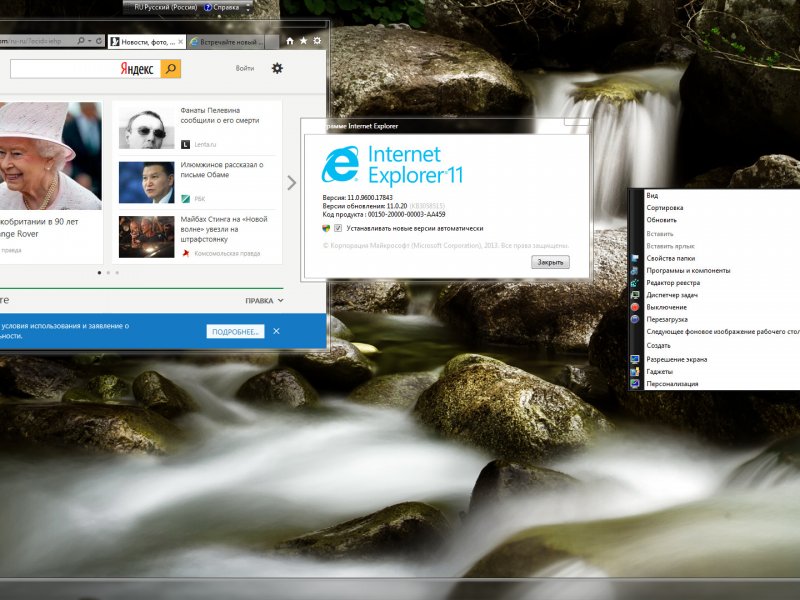This screenshot has width=800, height=600.
Task: Open the Queen in white hat photo
Action: pos(51,156)
